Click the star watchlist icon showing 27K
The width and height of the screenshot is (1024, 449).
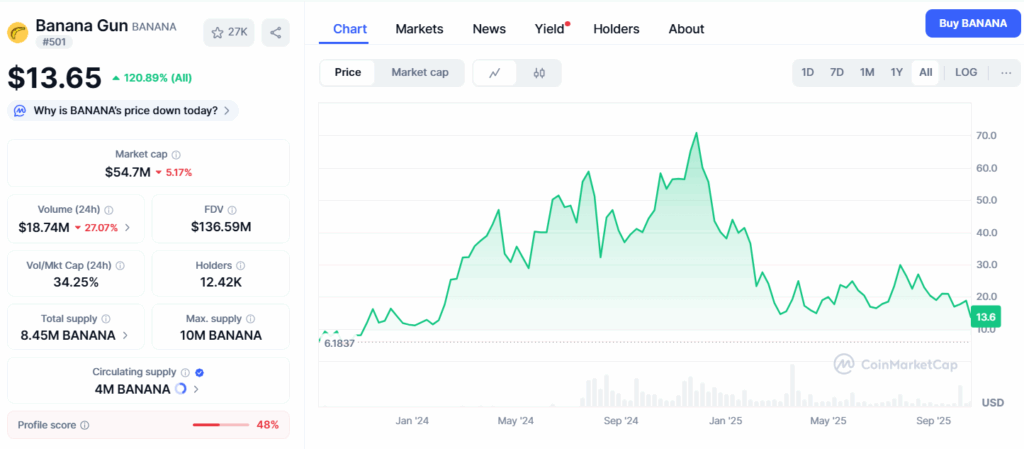(x=228, y=32)
